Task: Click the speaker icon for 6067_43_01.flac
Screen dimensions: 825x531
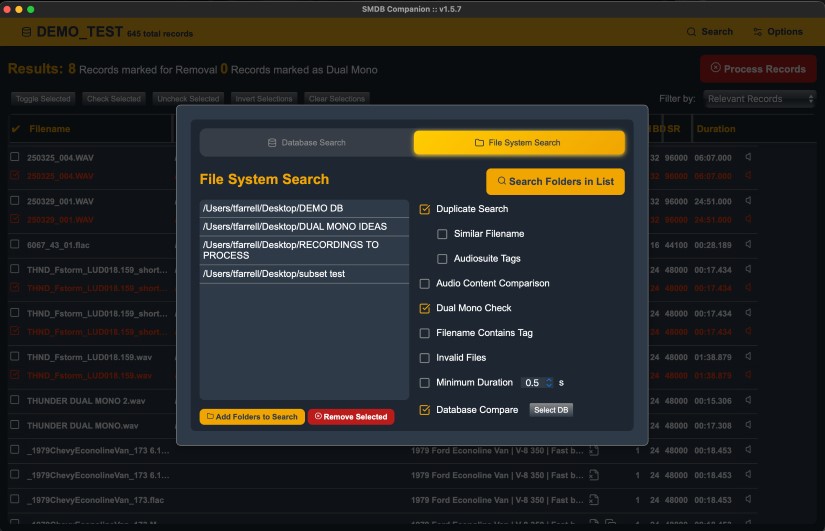Action: point(748,244)
